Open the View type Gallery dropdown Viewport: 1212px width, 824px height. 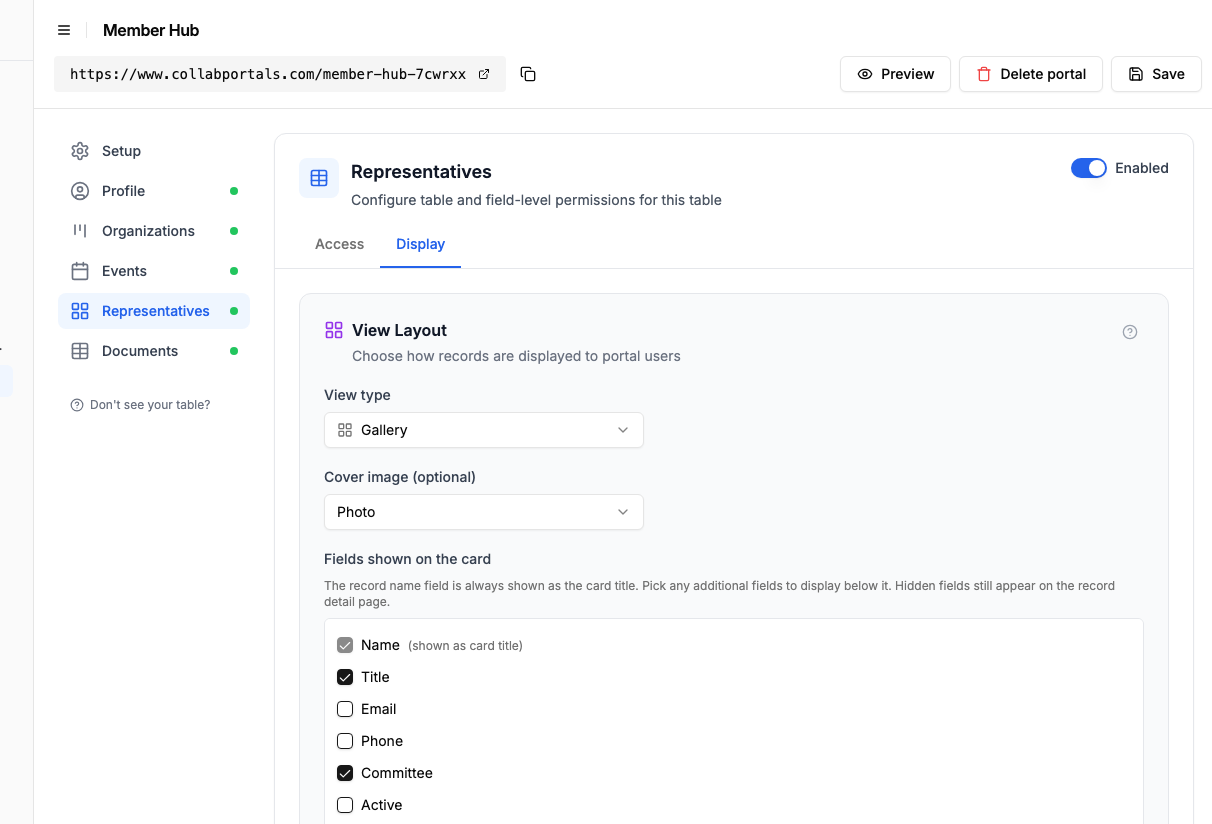click(484, 430)
